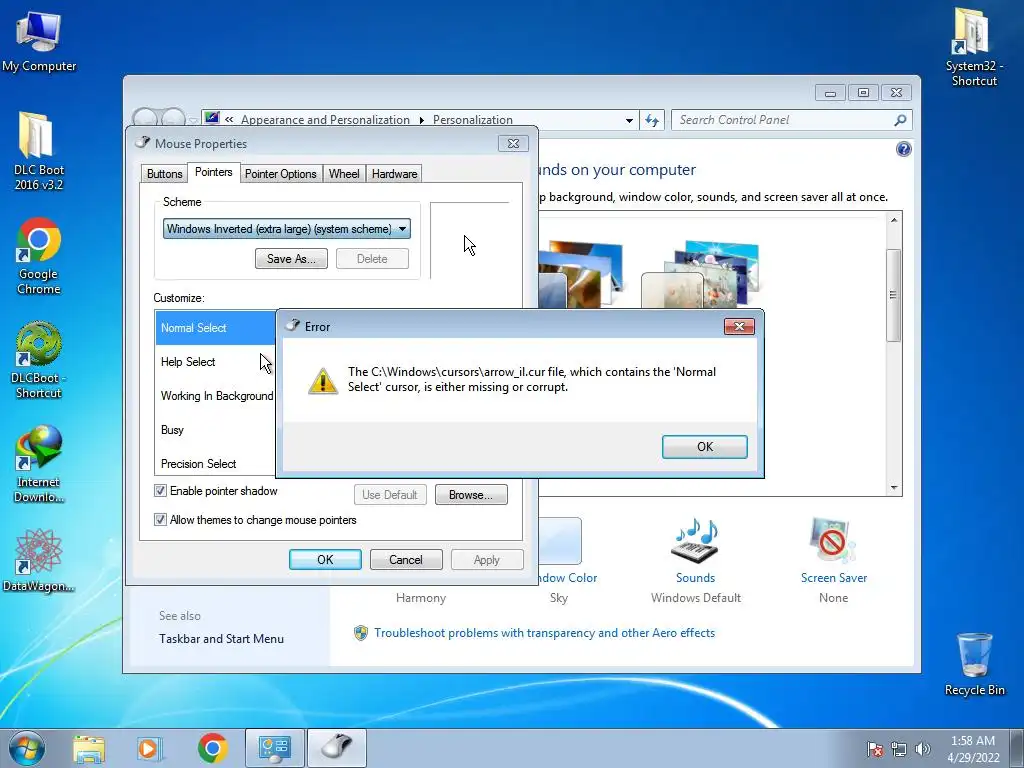Click OK in Mouse Properties
The image size is (1024, 768).
(x=325, y=560)
